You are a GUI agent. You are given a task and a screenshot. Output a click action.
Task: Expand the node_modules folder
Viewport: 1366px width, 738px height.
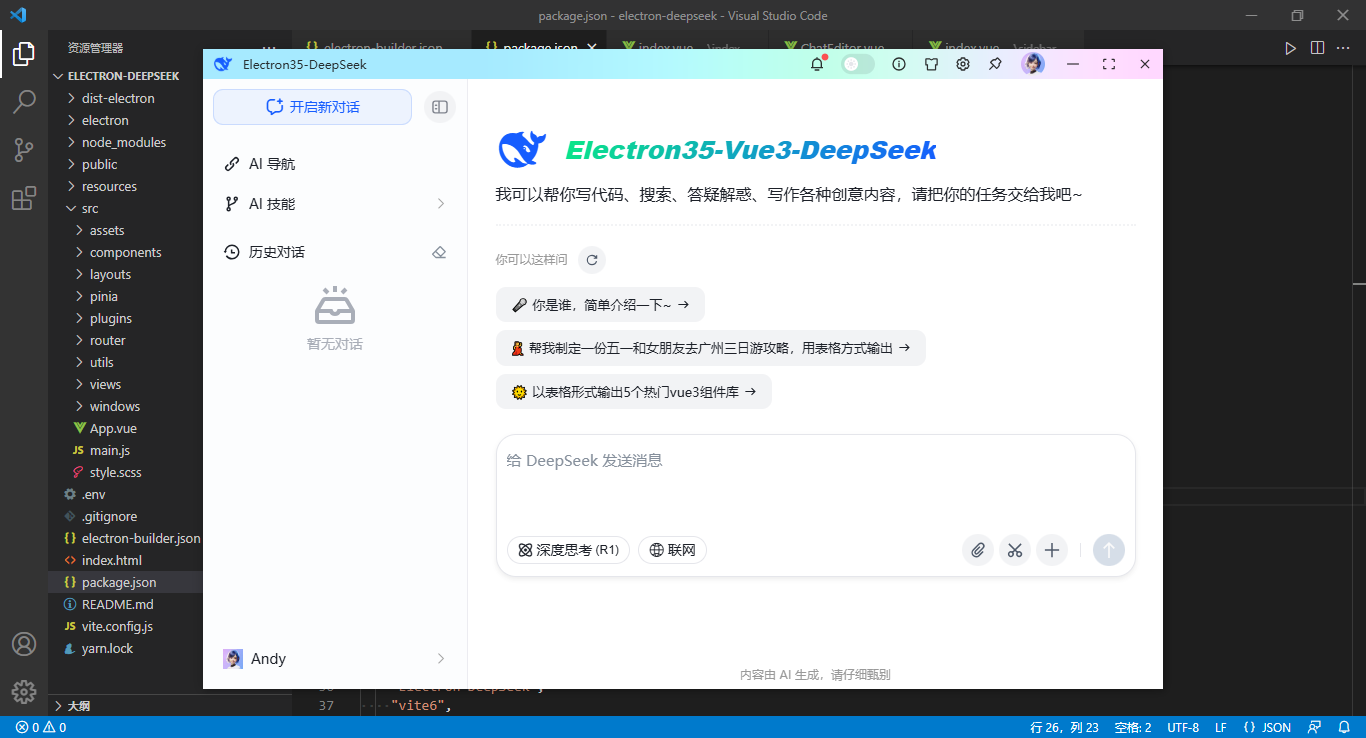coord(126,142)
